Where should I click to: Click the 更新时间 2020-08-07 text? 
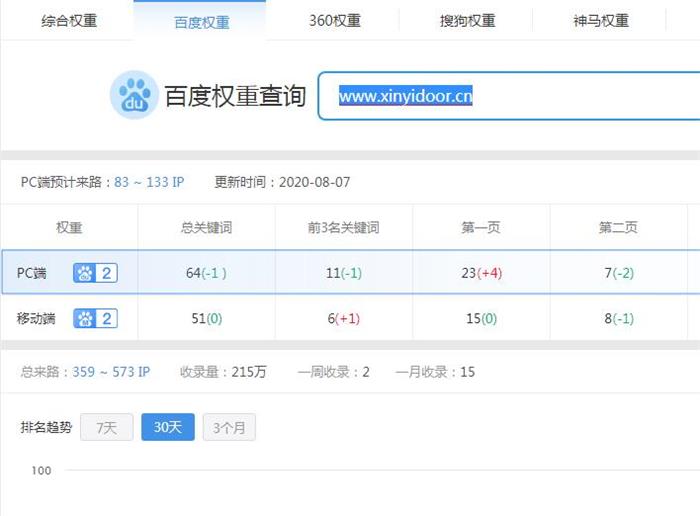point(282,182)
